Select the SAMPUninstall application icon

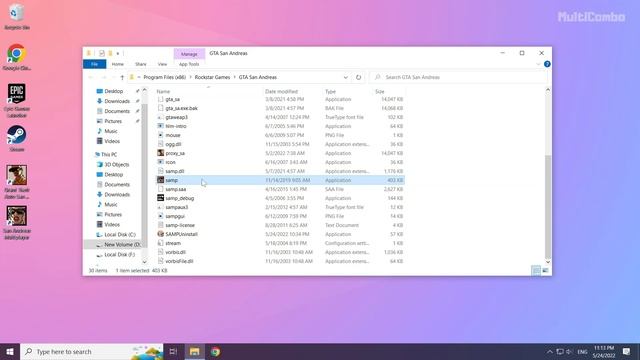point(160,234)
